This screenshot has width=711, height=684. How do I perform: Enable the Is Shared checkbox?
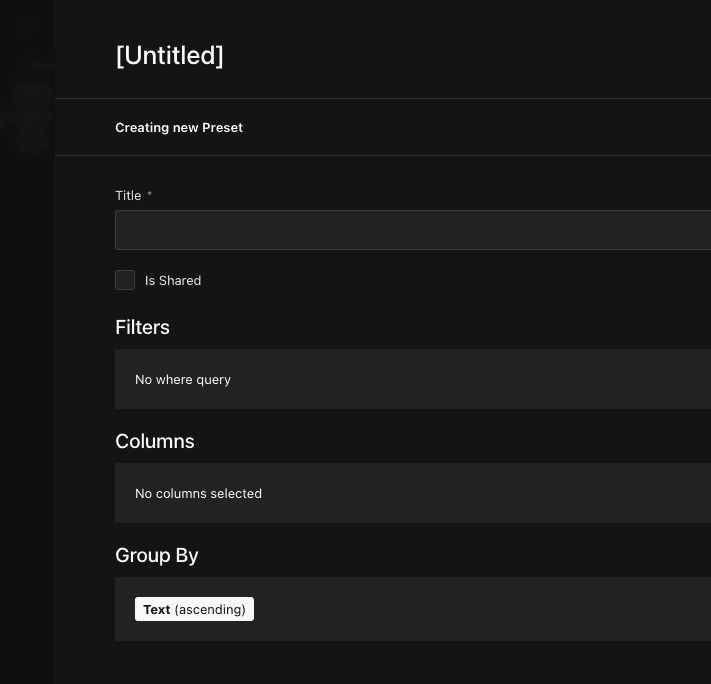(125, 280)
